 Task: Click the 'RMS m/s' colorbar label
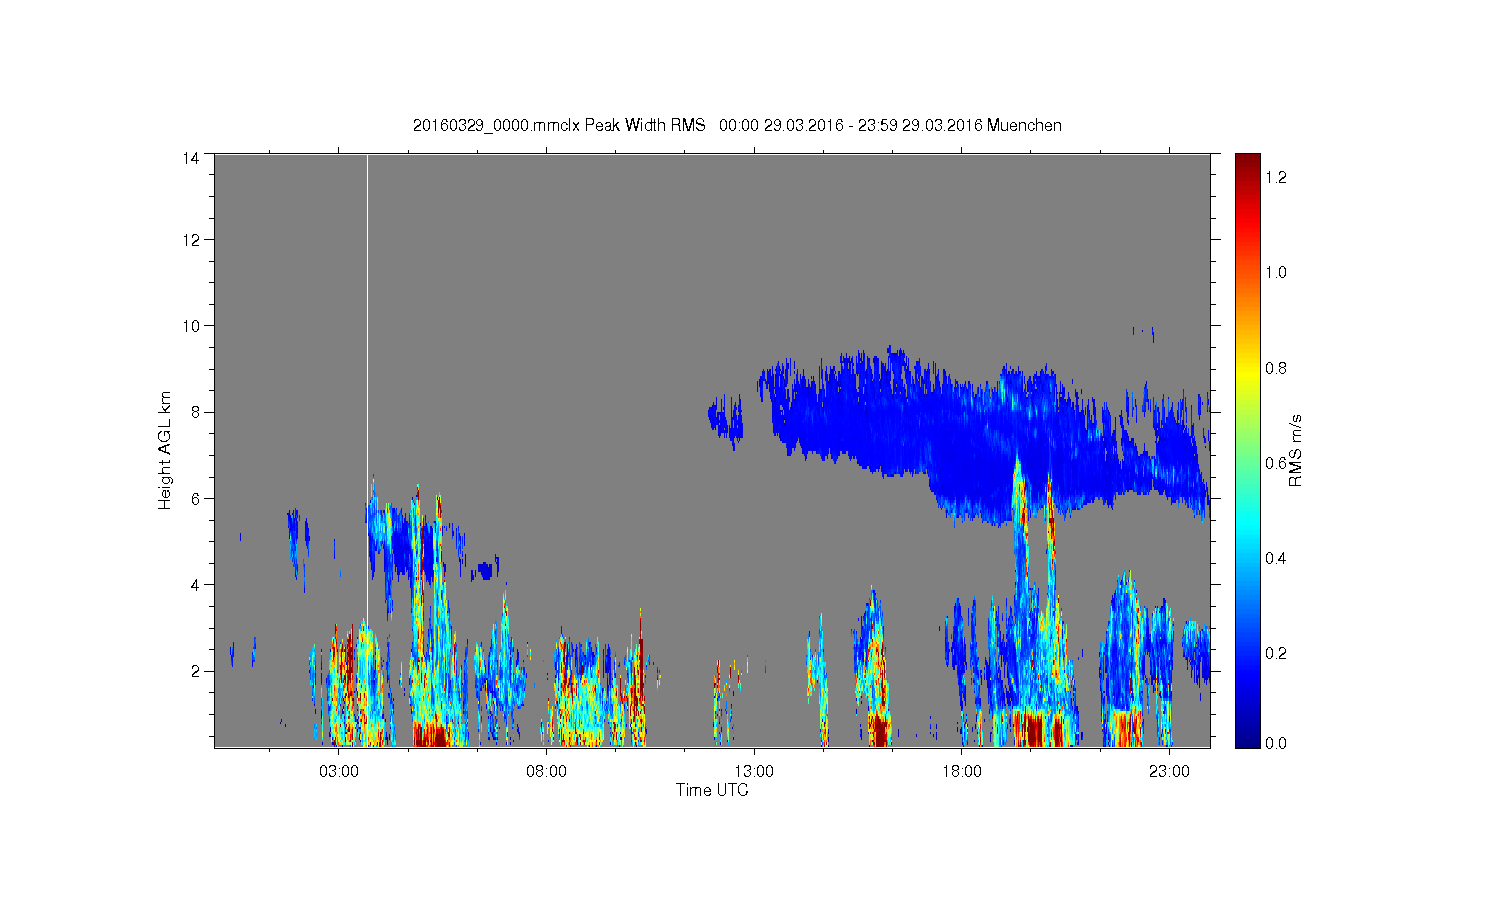[x=1295, y=450]
